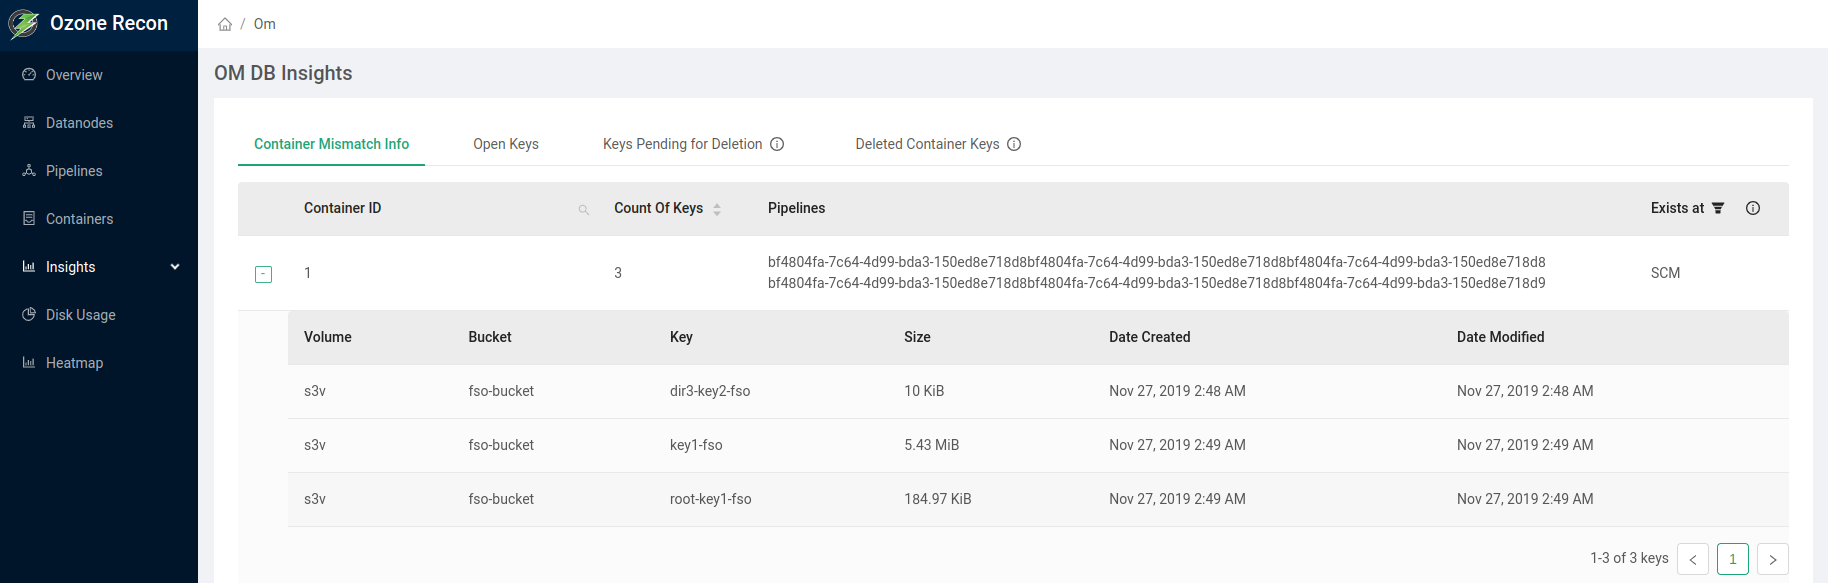The height and width of the screenshot is (583, 1828).
Task: Click info icon beside Exists at filter
Action: (1753, 208)
